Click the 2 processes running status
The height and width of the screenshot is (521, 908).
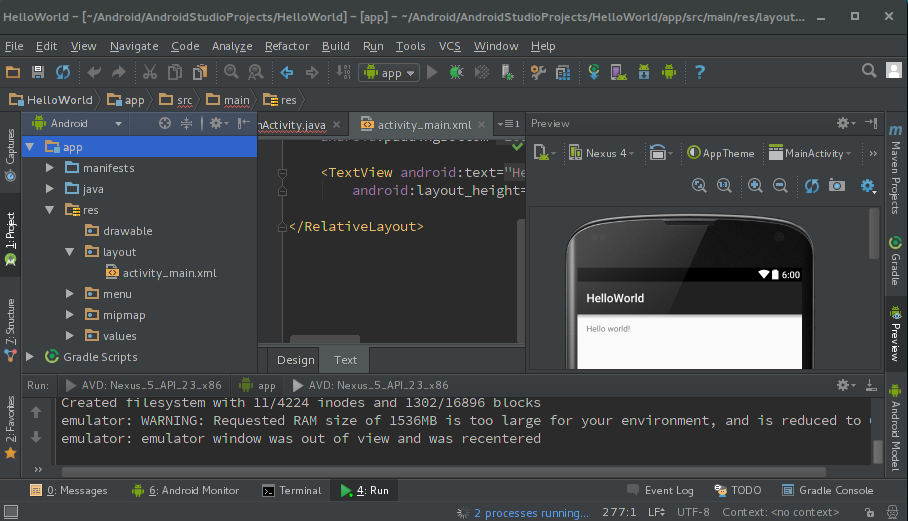530,513
